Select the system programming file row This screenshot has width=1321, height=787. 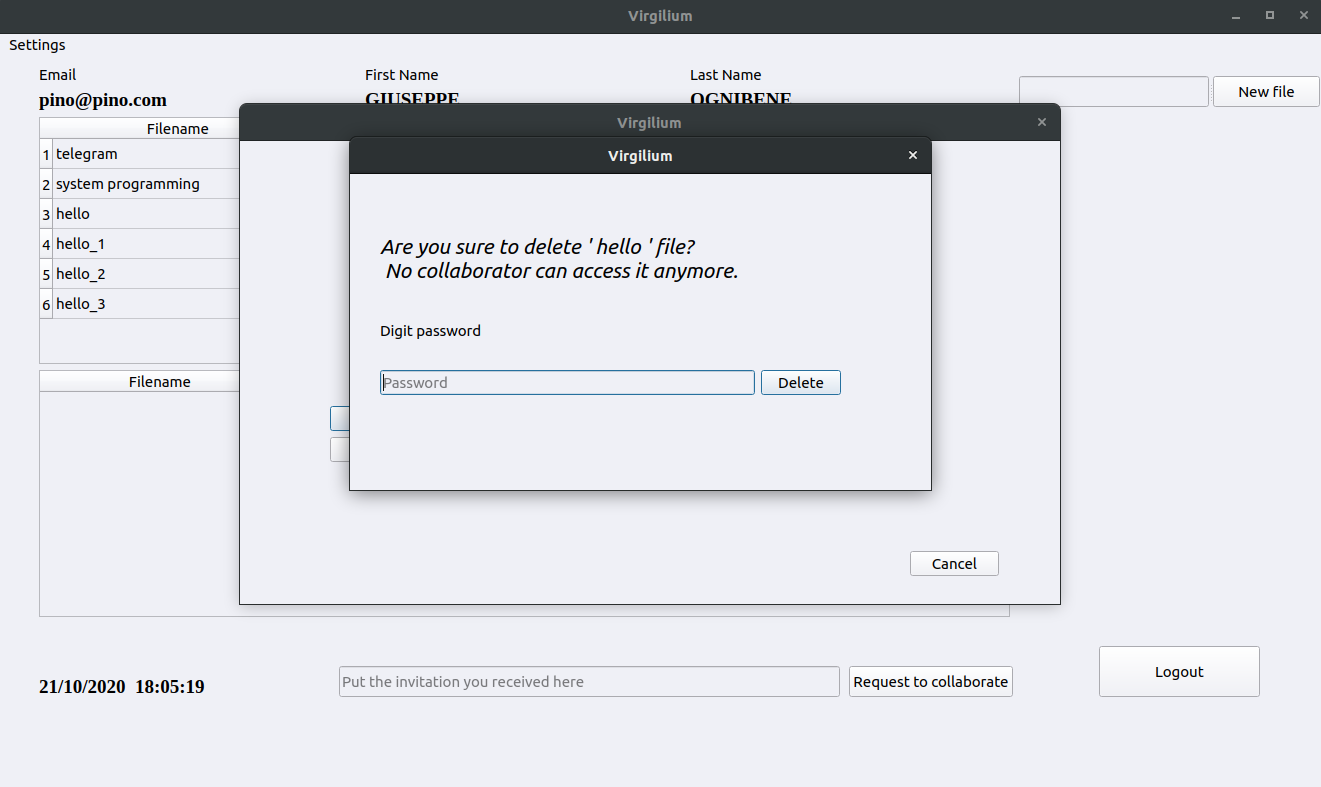[x=146, y=184]
